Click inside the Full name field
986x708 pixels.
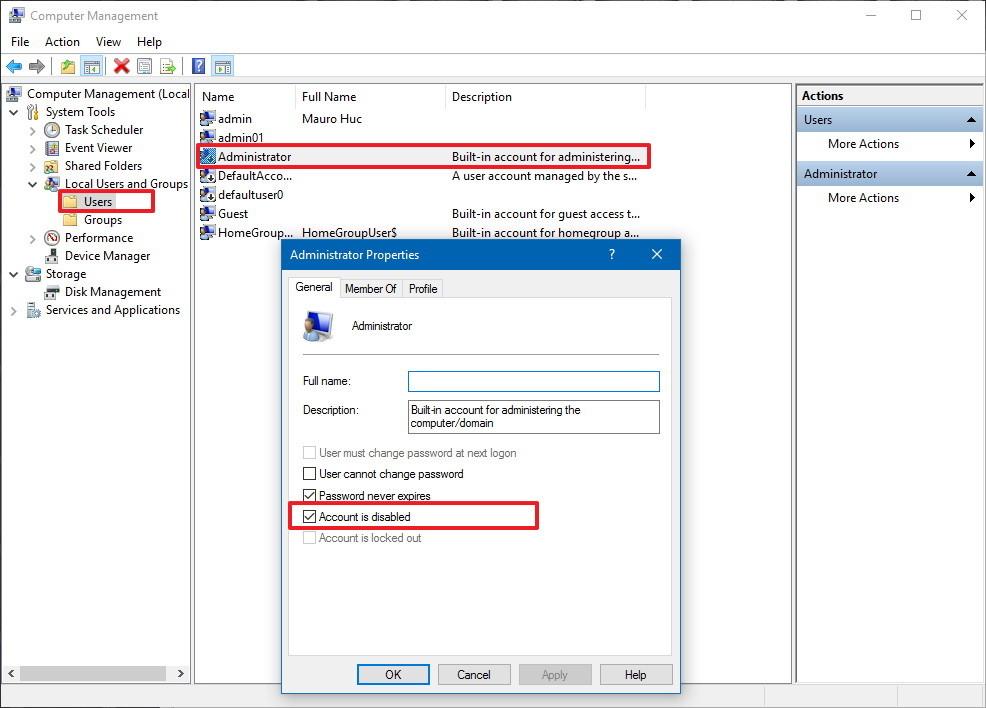(533, 381)
